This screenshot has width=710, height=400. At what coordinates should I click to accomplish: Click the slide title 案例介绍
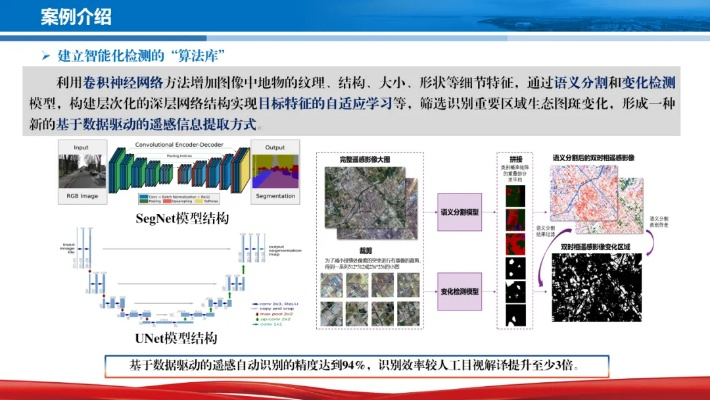tap(76, 17)
